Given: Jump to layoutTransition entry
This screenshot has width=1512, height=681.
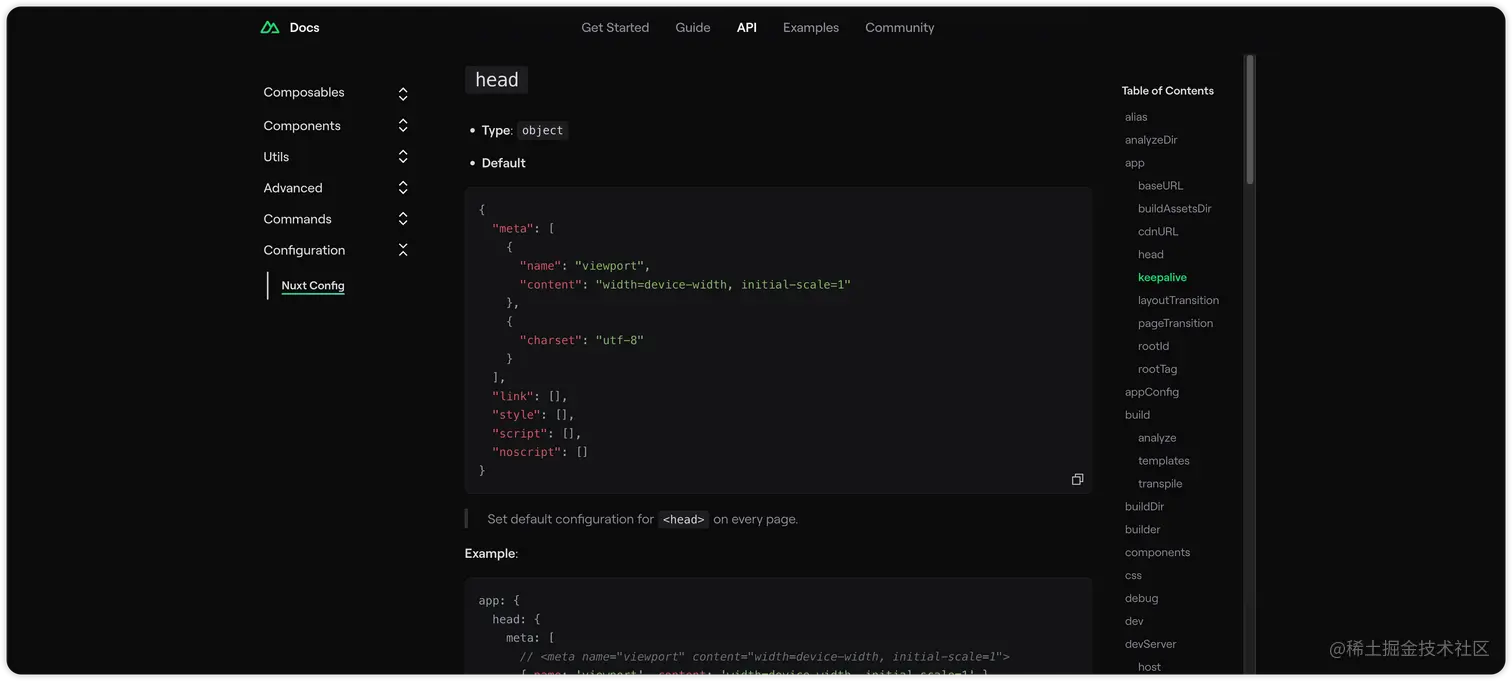Looking at the screenshot, I should pos(1178,301).
